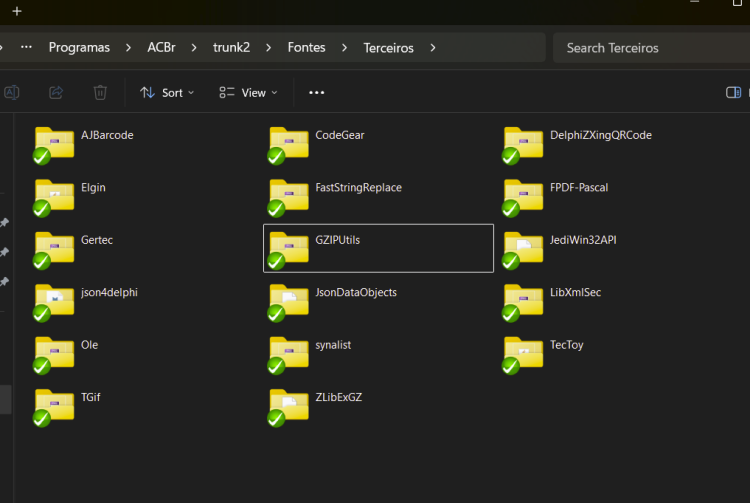This screenshot has width=750, height=503.
Task: Click the json4delphi folder name
Action: pyautogui.click(x=110, y=293)
